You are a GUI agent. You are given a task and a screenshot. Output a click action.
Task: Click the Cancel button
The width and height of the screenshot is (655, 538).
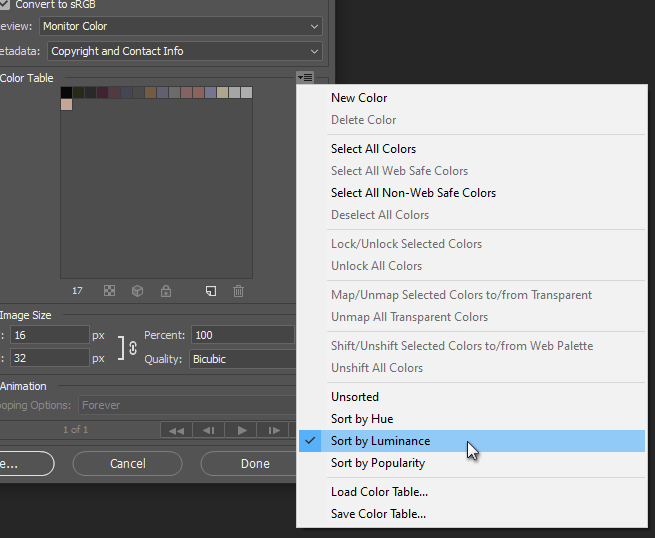(x=127, y=464)
